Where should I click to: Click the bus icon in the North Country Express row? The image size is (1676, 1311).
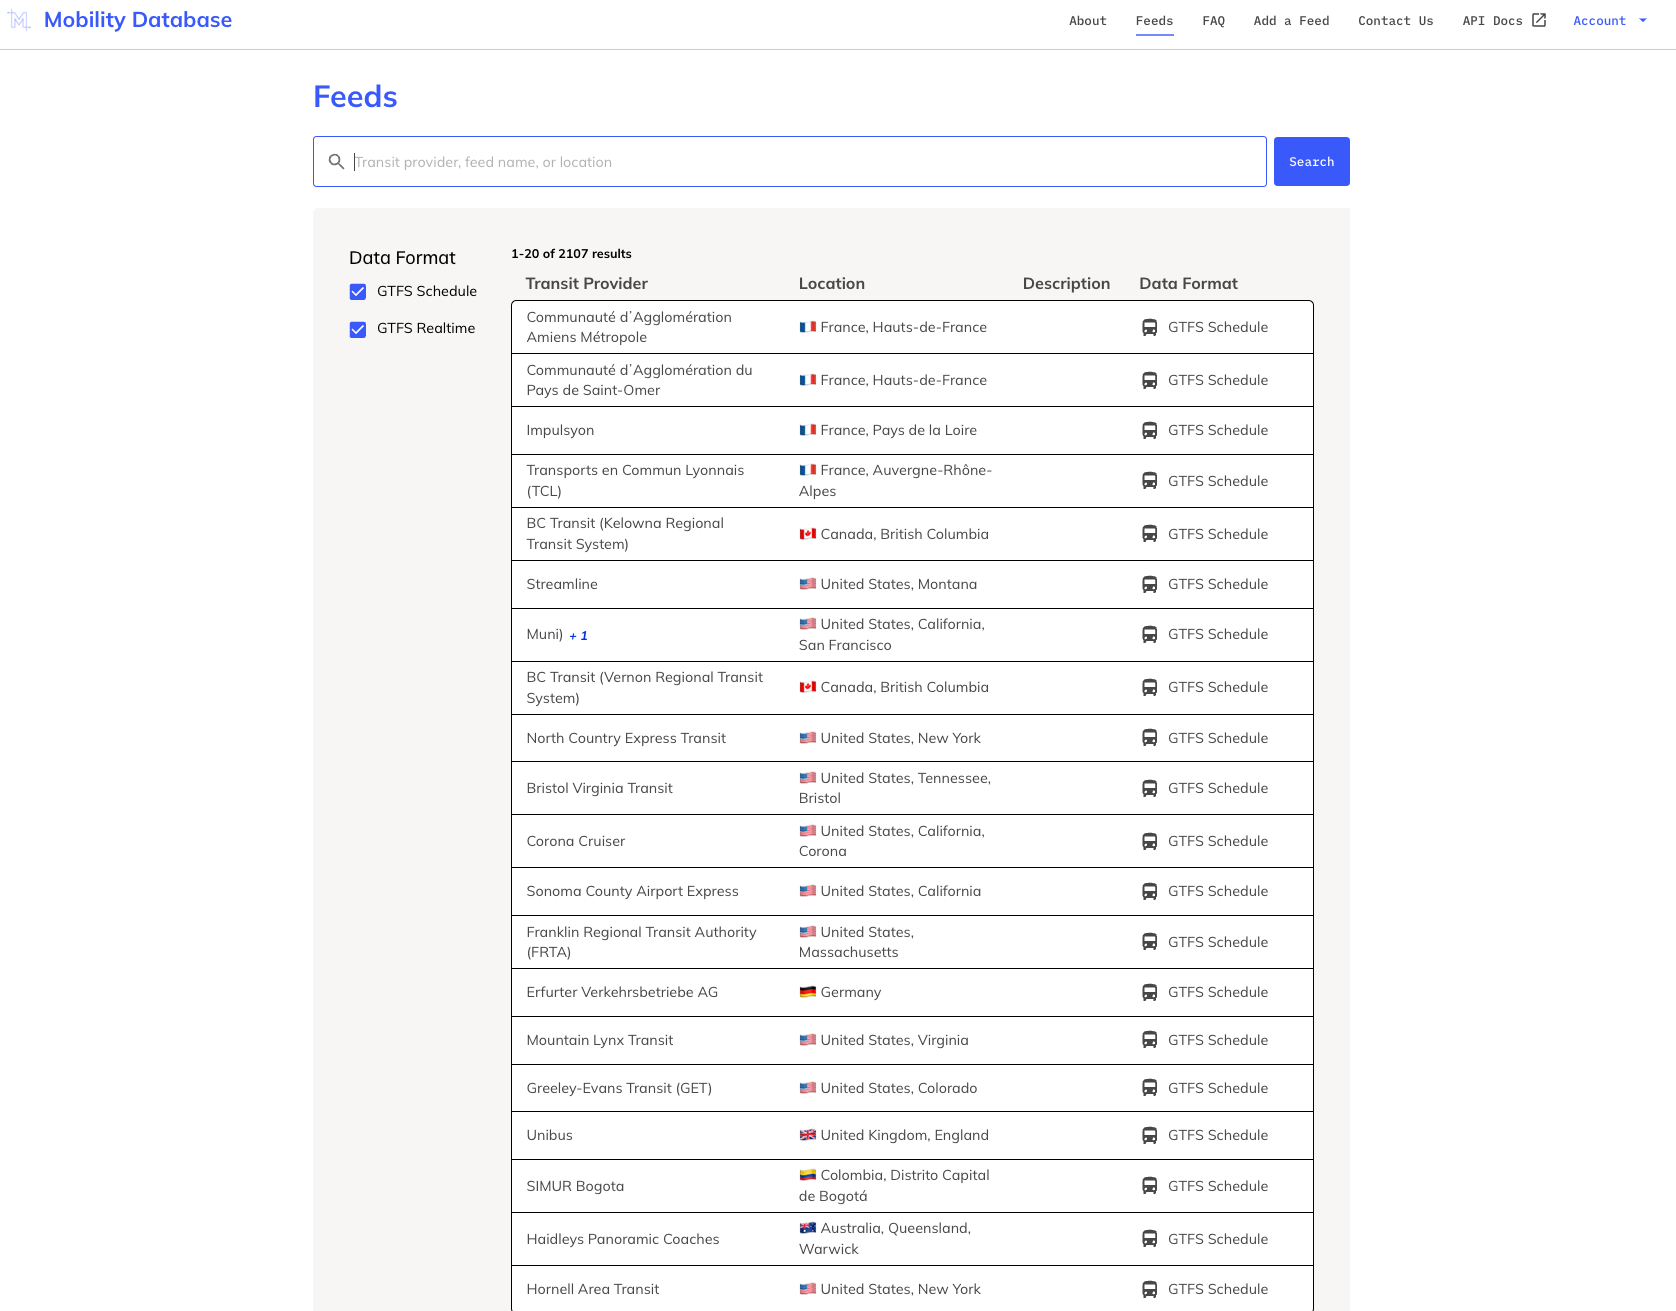pyautogui.click(x=1150, y=738)
